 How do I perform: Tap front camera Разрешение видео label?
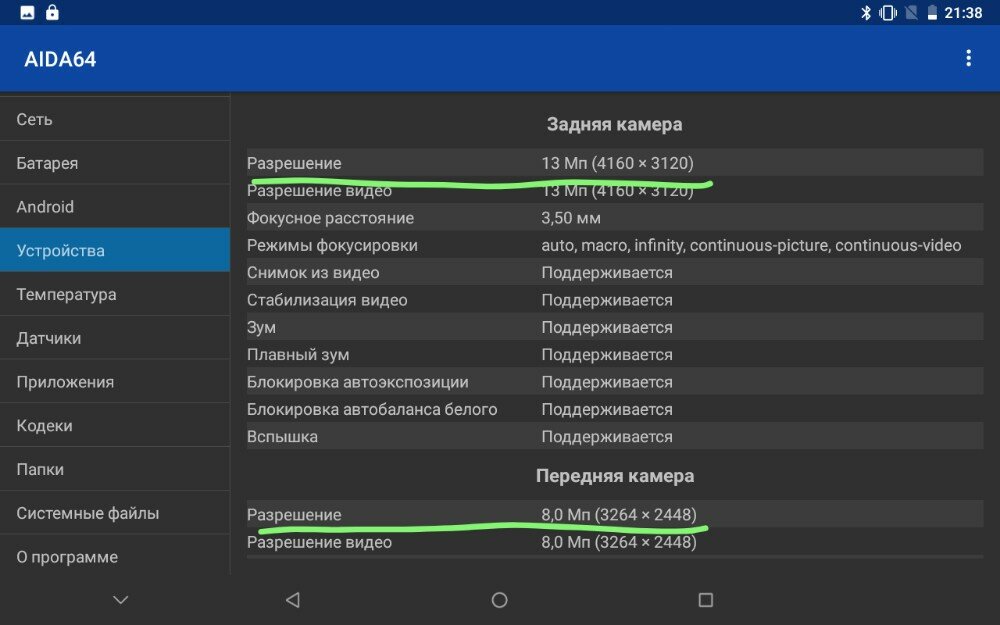[x=320, y=542]
